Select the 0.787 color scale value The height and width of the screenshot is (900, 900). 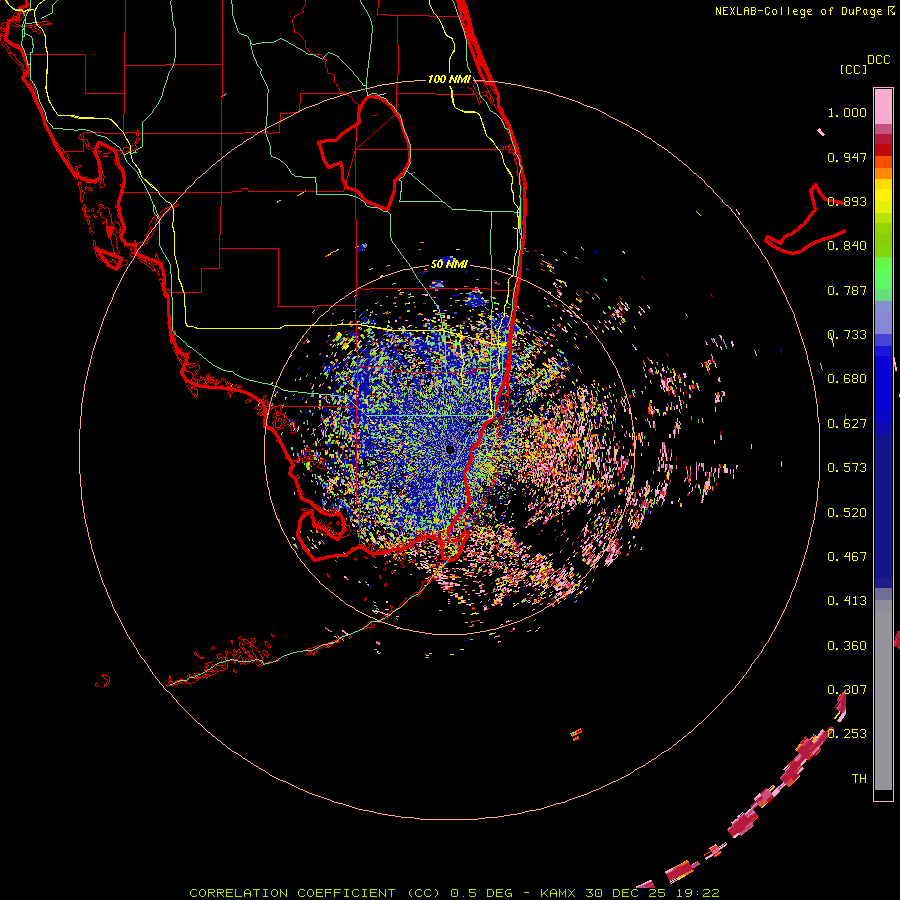(847, 290)
